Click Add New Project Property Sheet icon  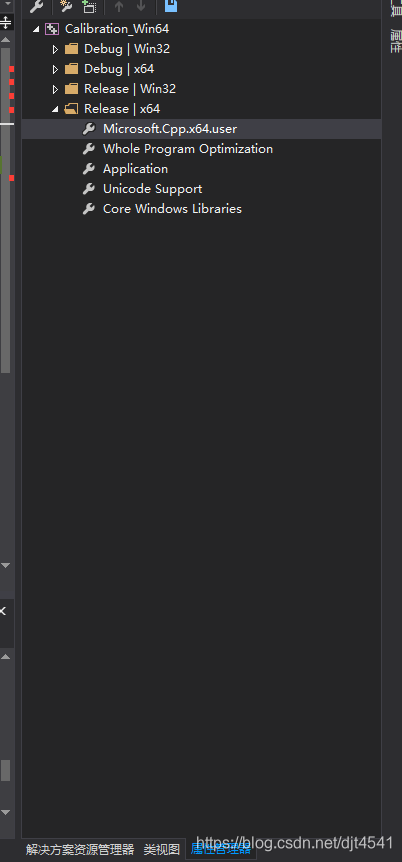point(66,7)
